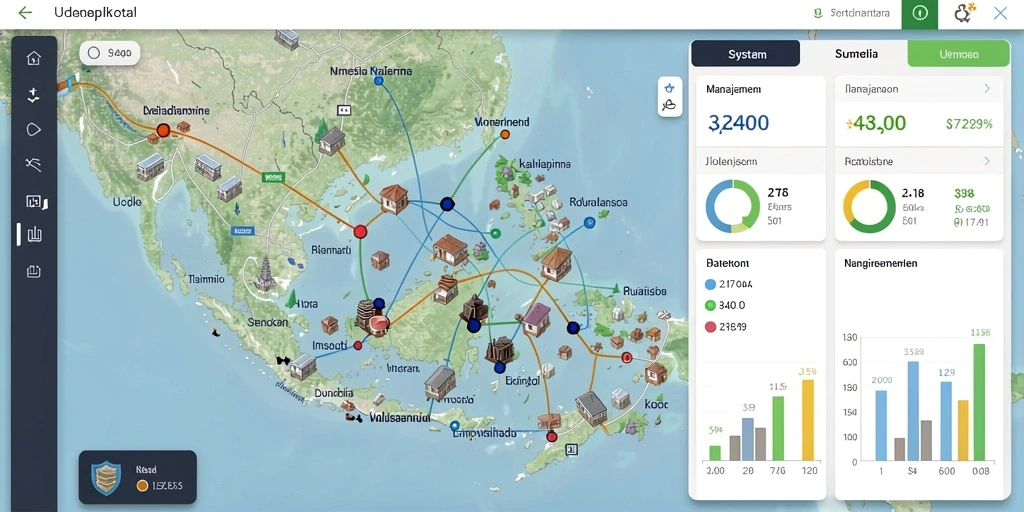The width and height of the screenshot is (1024, 512).
Task: Click the green circular info icon
Action: pos(920,14)
